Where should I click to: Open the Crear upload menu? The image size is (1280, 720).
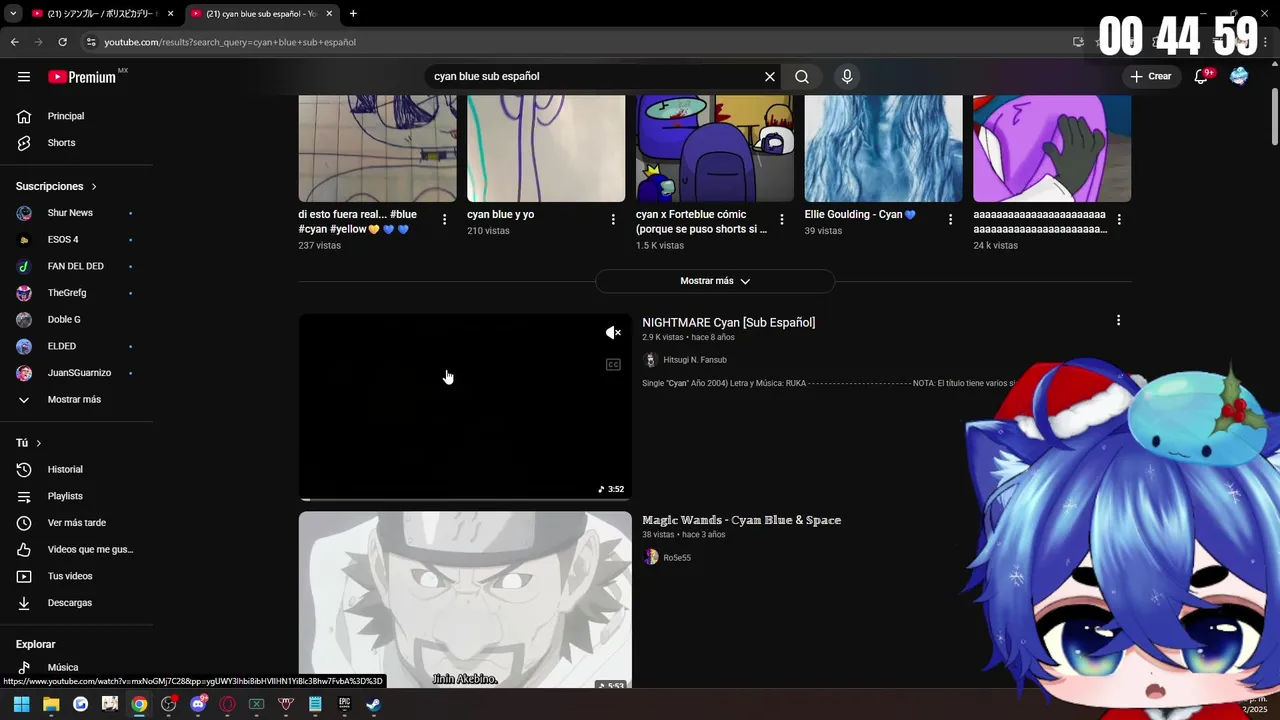coord(1151,77)
